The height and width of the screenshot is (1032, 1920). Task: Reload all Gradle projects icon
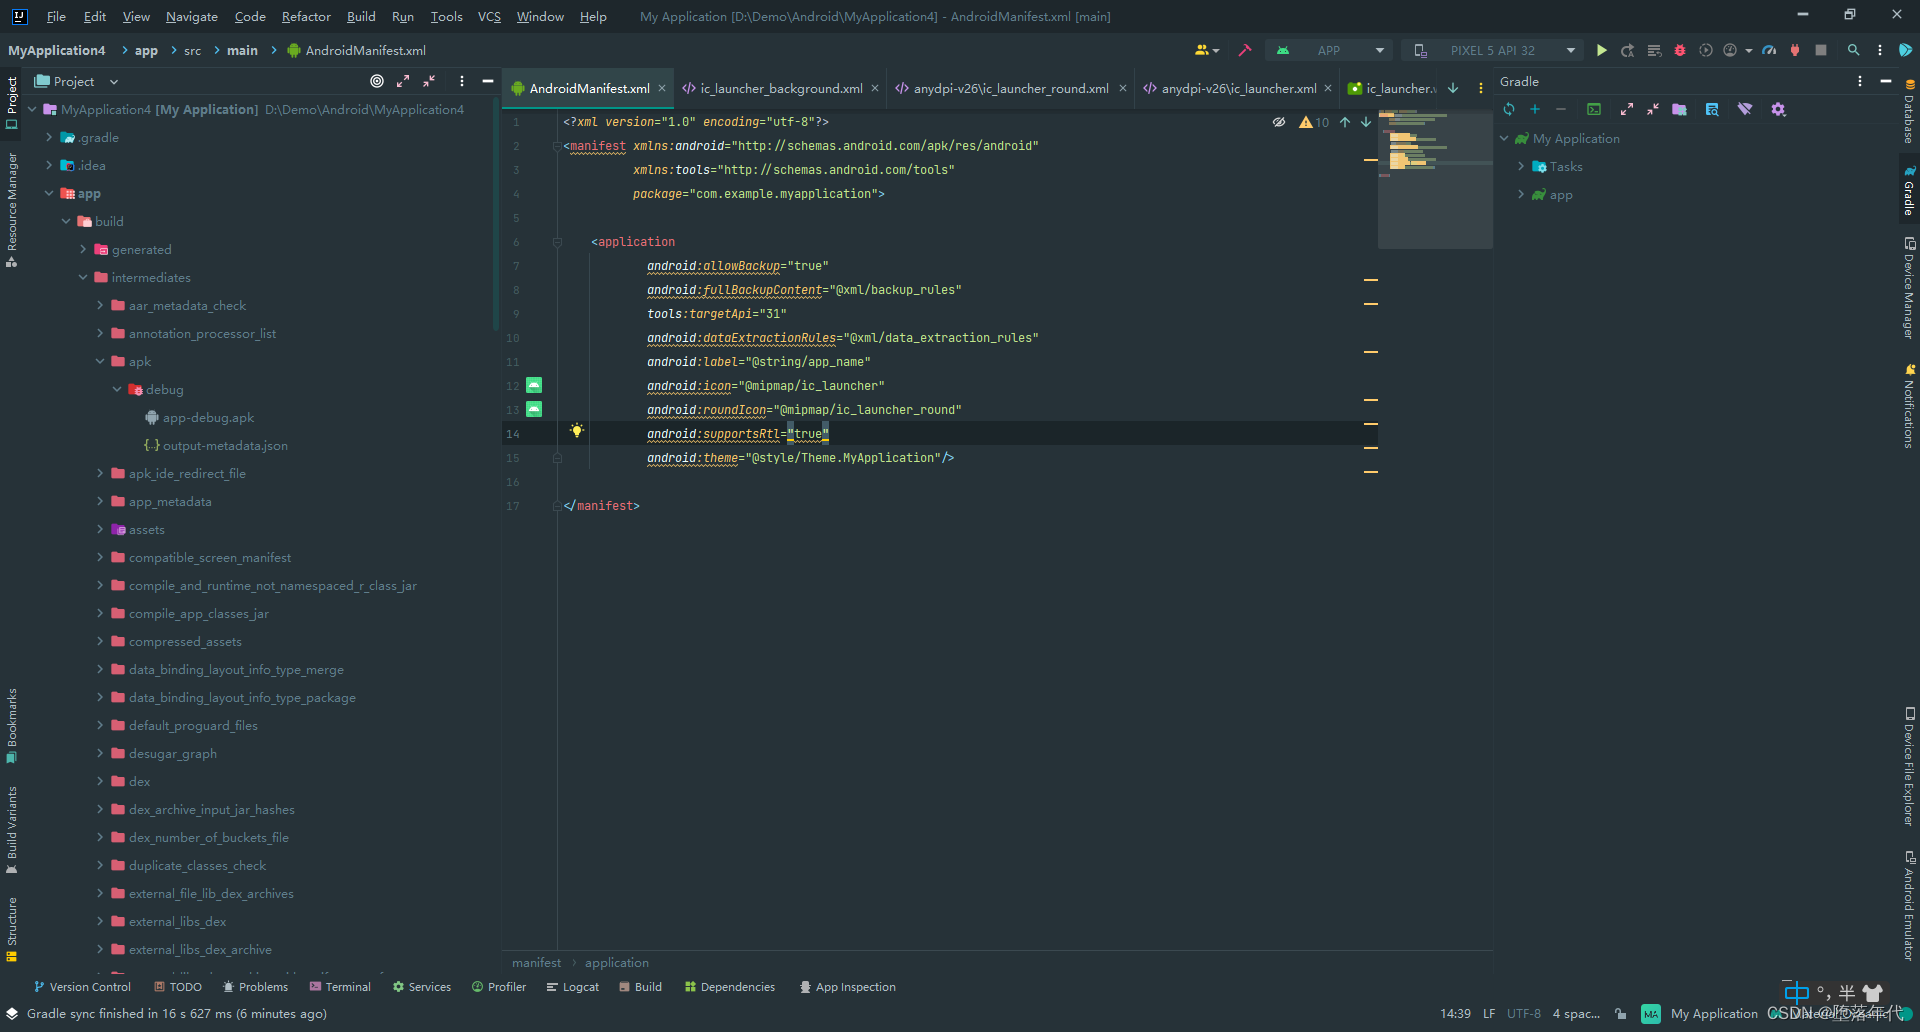point(1509,109)
